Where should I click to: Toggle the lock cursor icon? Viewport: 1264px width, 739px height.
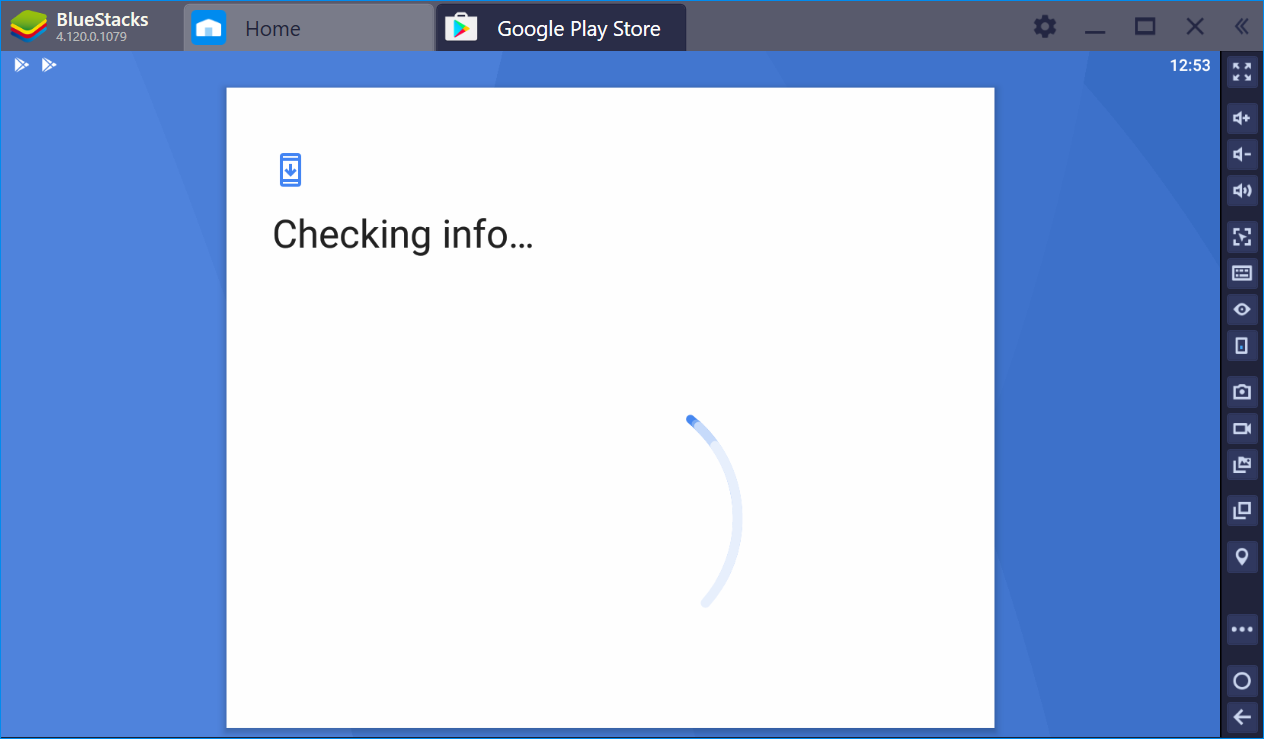1242,237
